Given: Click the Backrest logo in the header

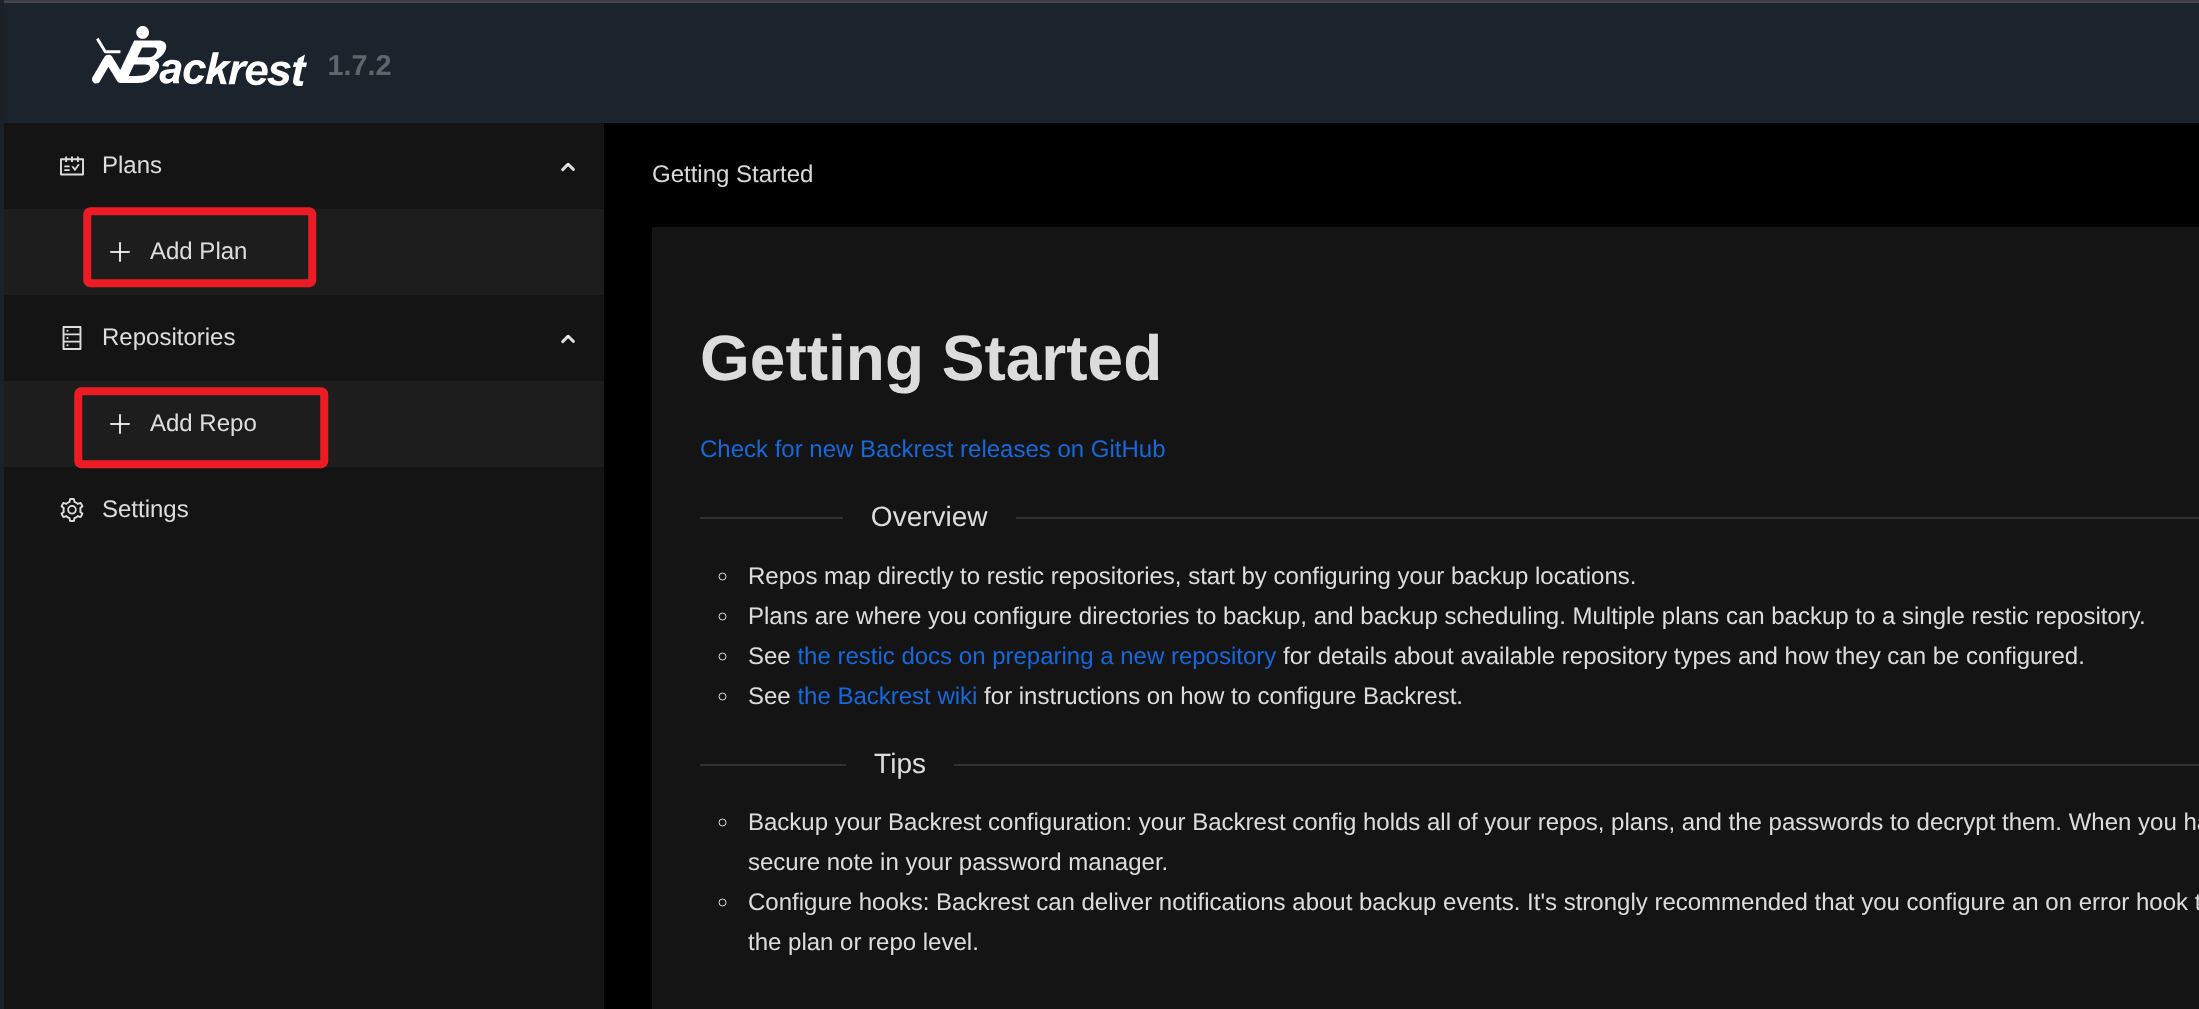Looking at the screenshot, I should [x=199, y=60].
